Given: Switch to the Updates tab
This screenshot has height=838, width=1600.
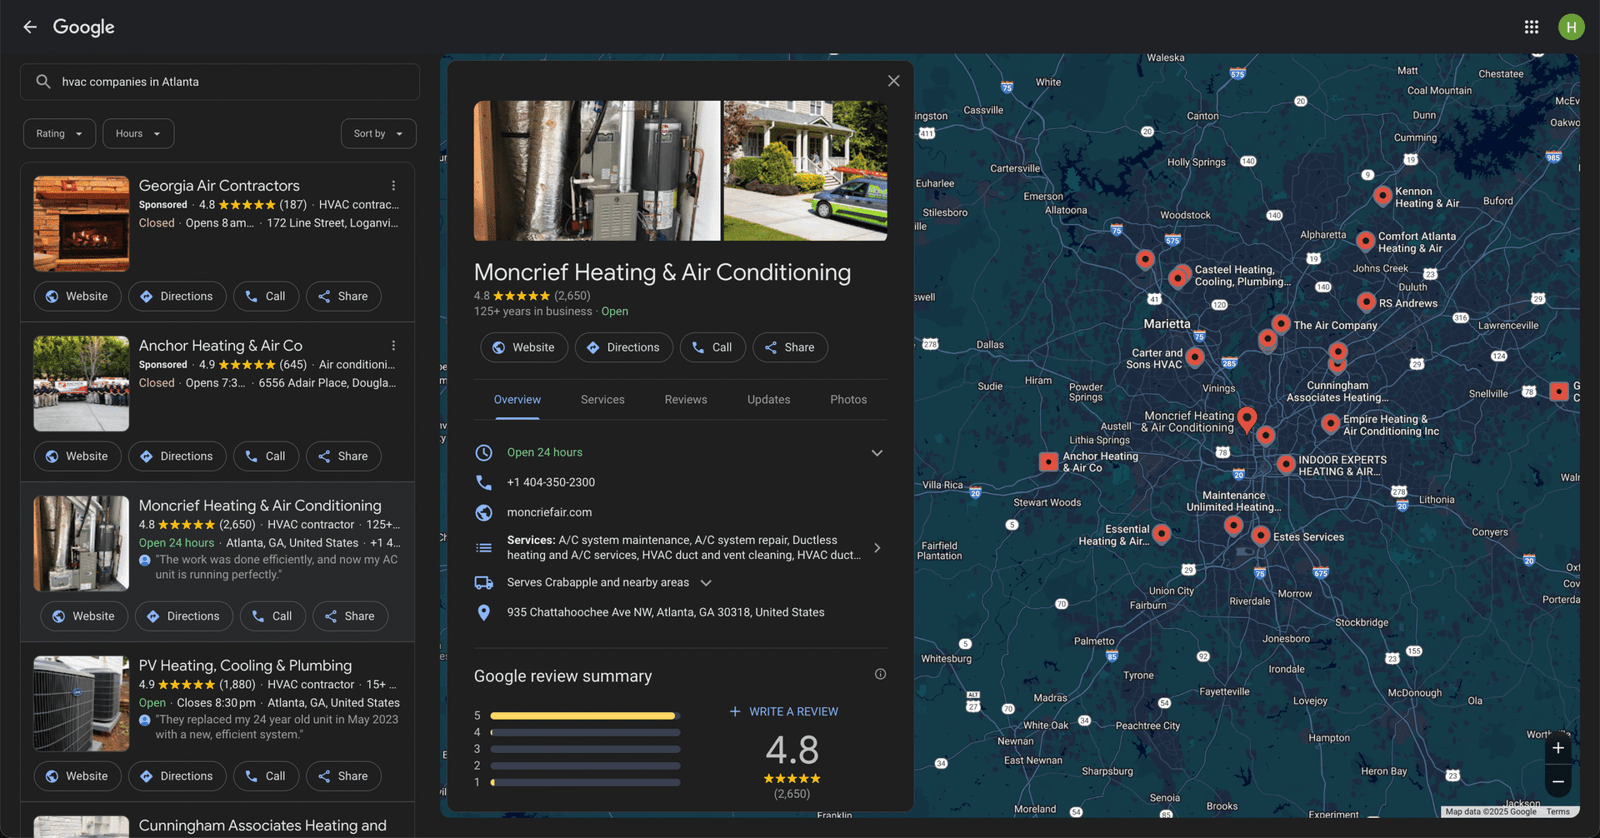Looking at the screenshot, I should 769,400.
